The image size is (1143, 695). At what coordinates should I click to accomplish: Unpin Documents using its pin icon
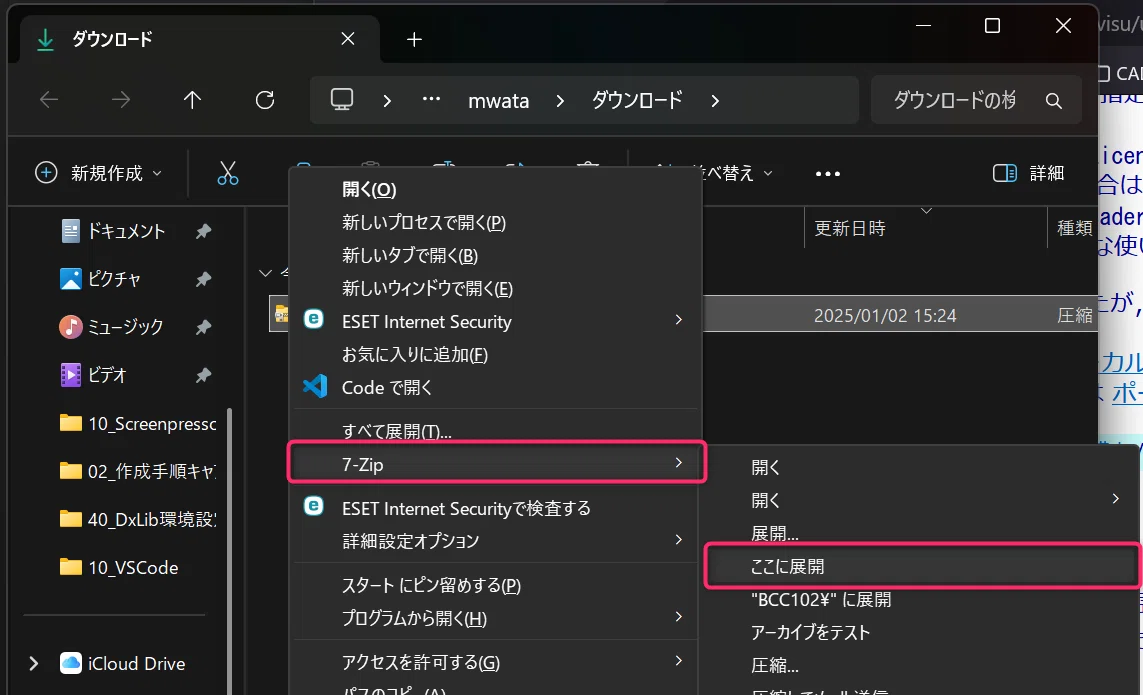(203, 231)
